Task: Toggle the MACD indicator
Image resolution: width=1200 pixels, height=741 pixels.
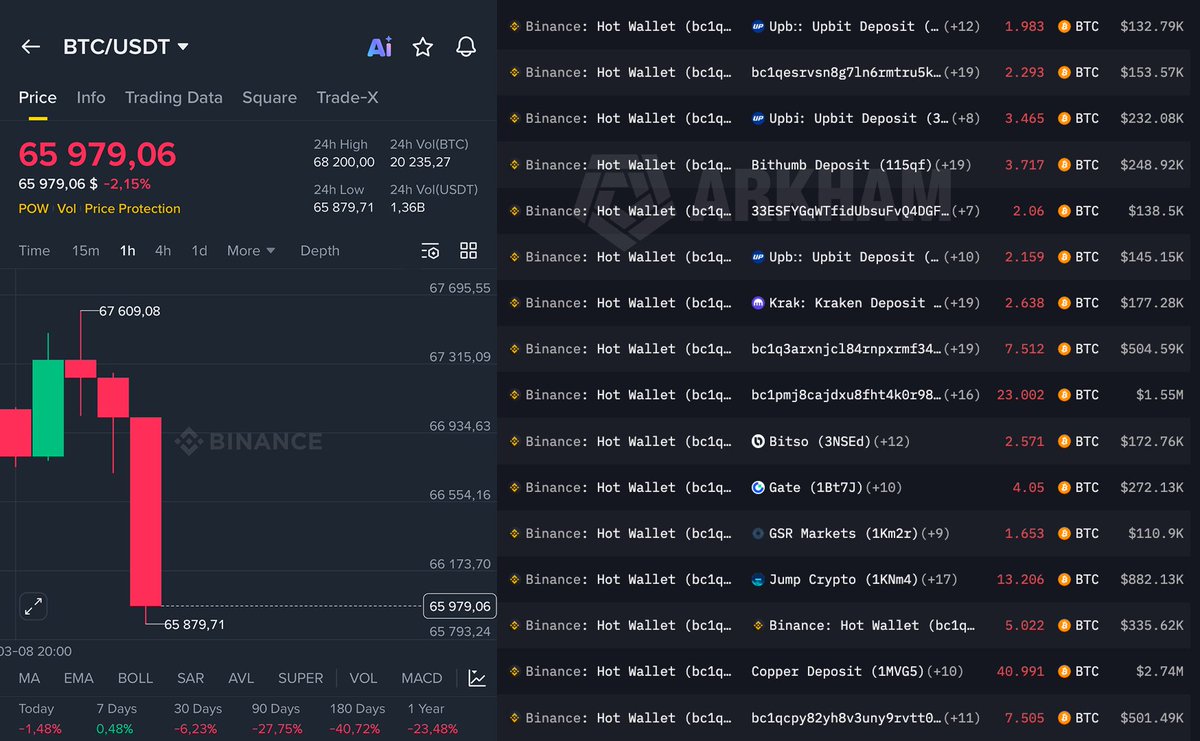Action: (422, 678)
